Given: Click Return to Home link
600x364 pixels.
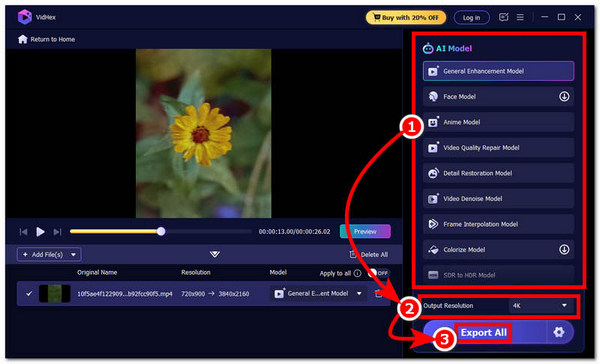Looking at the screenshot, I should (x=46, y=39).
